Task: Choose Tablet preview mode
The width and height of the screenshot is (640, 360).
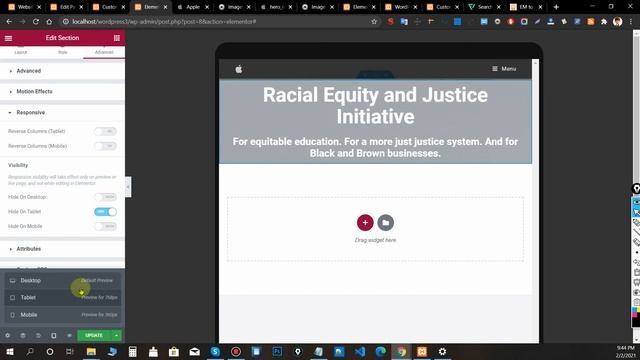Action: click(x=62, y=298)
